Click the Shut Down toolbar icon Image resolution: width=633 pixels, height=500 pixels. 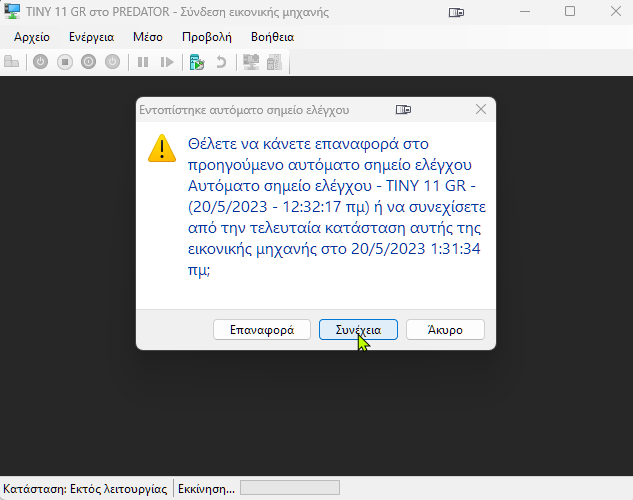tap(88, 62)
